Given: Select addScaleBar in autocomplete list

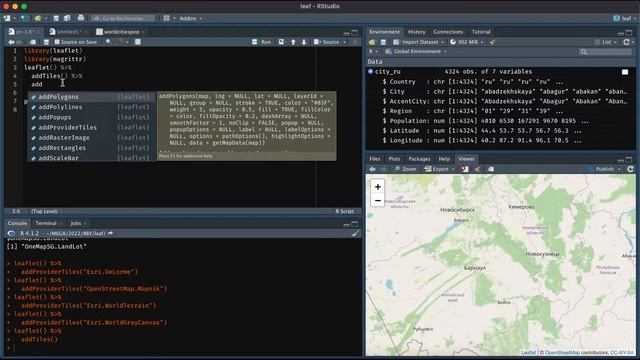Looking at the screenshot, I should [x=91, y=158].
